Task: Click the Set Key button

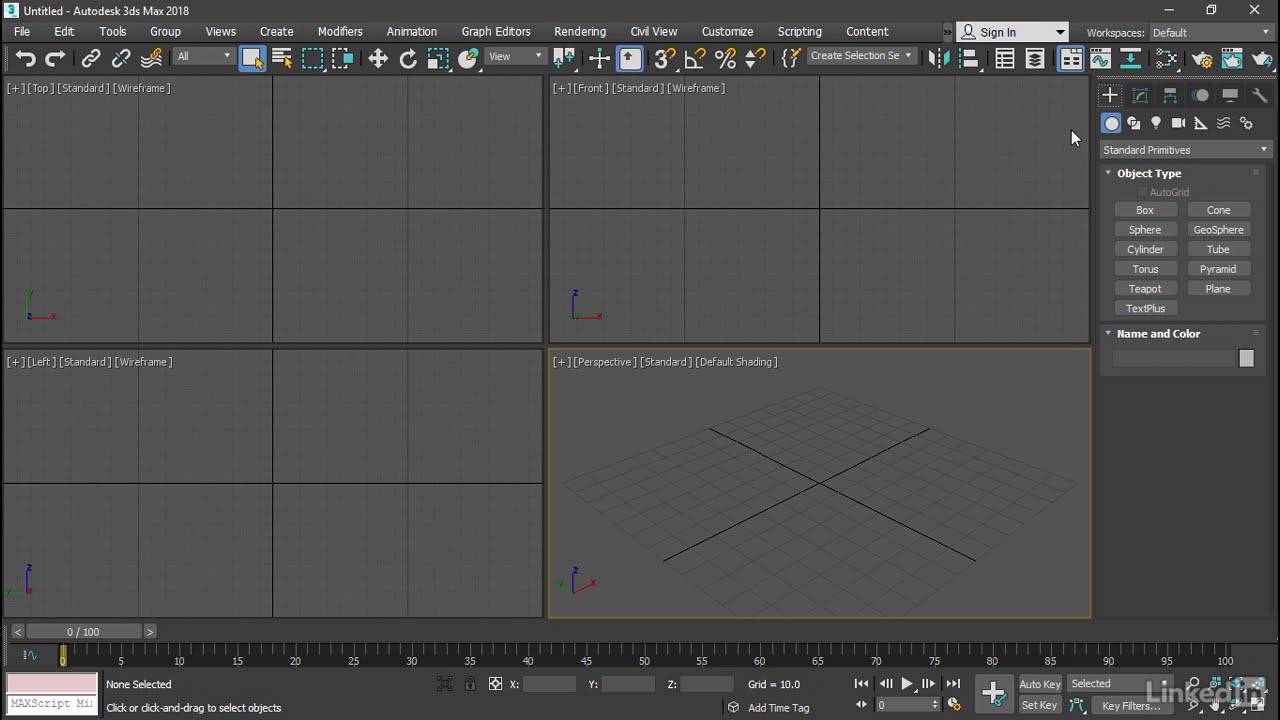Action: 1039,706
